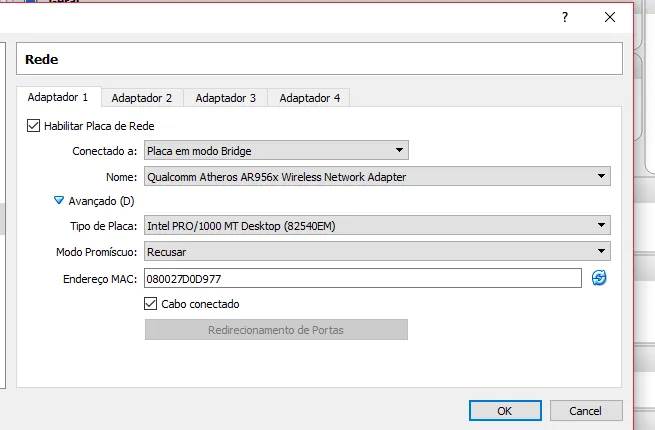This screenshot has width=655, height=430.
Task: Generate a new random MAC address
Action: 599,278
